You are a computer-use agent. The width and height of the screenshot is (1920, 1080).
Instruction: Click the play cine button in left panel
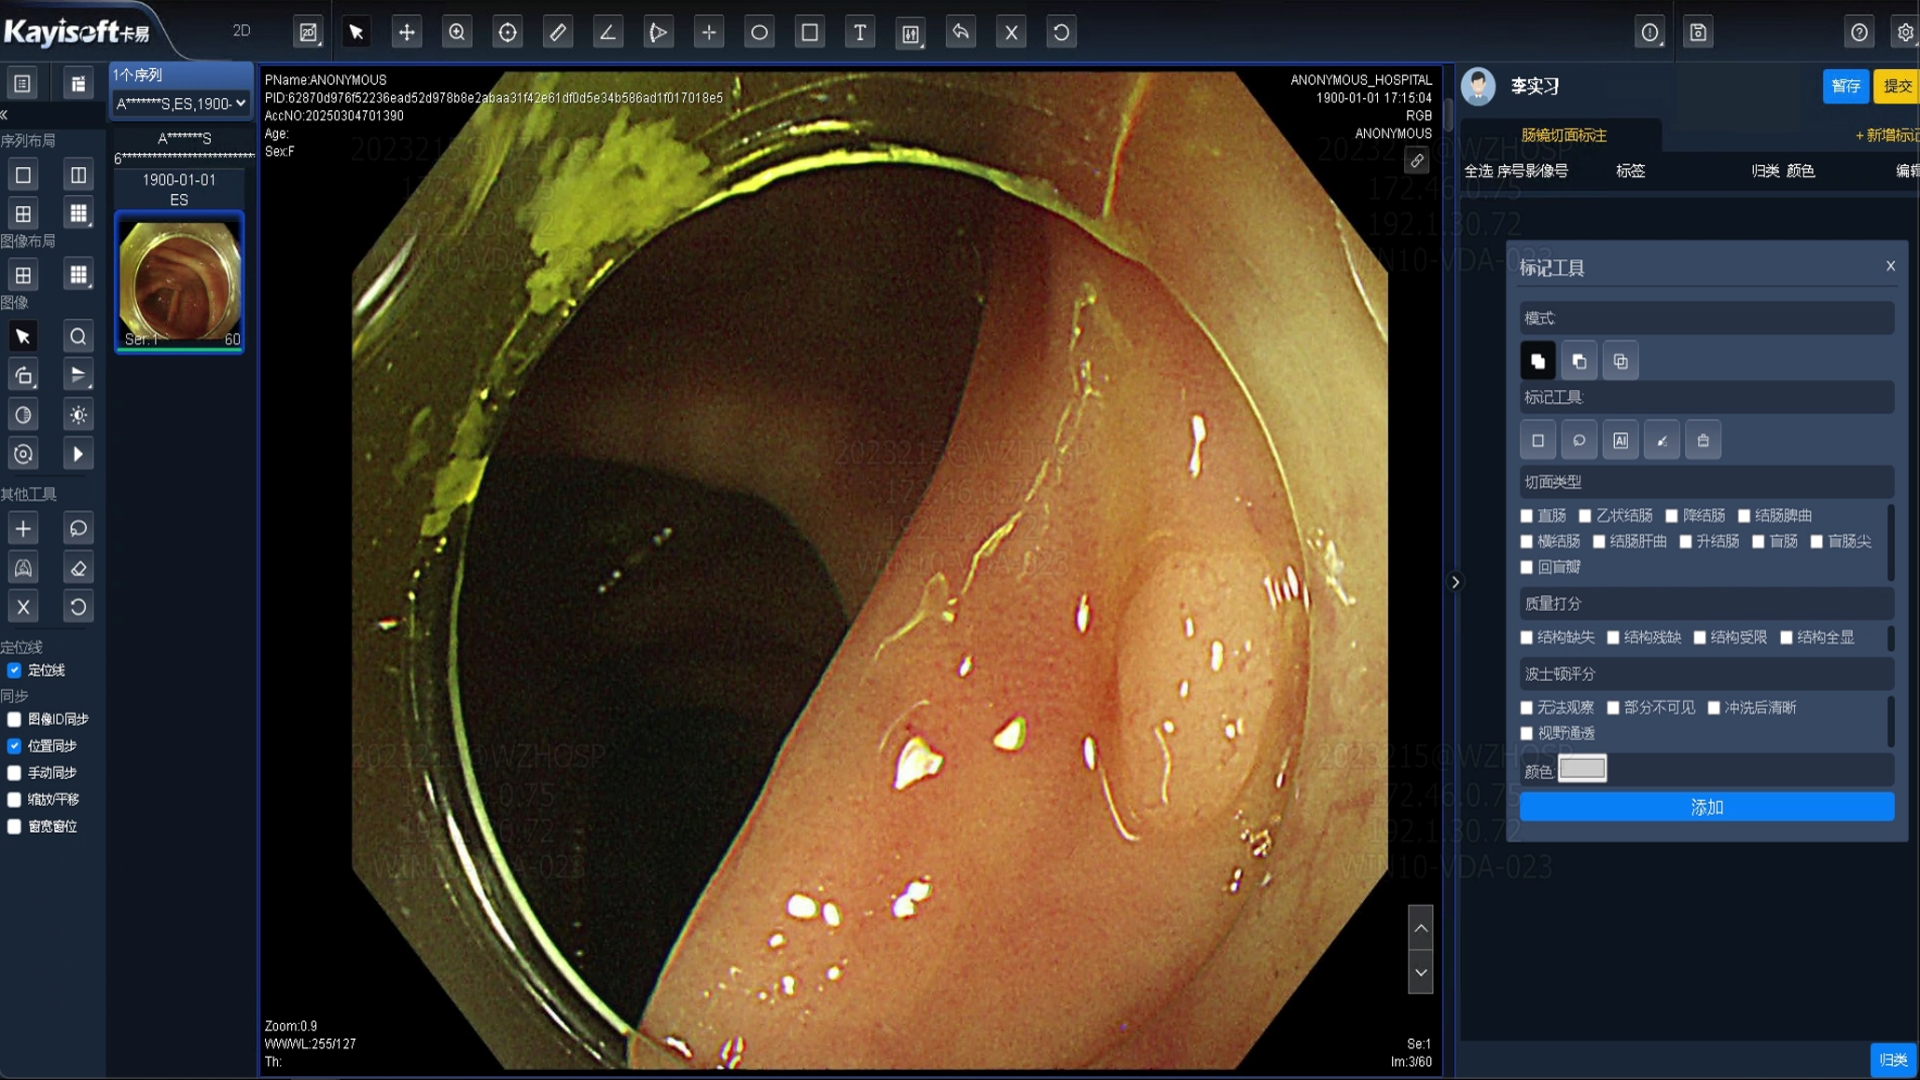(78, 454)
